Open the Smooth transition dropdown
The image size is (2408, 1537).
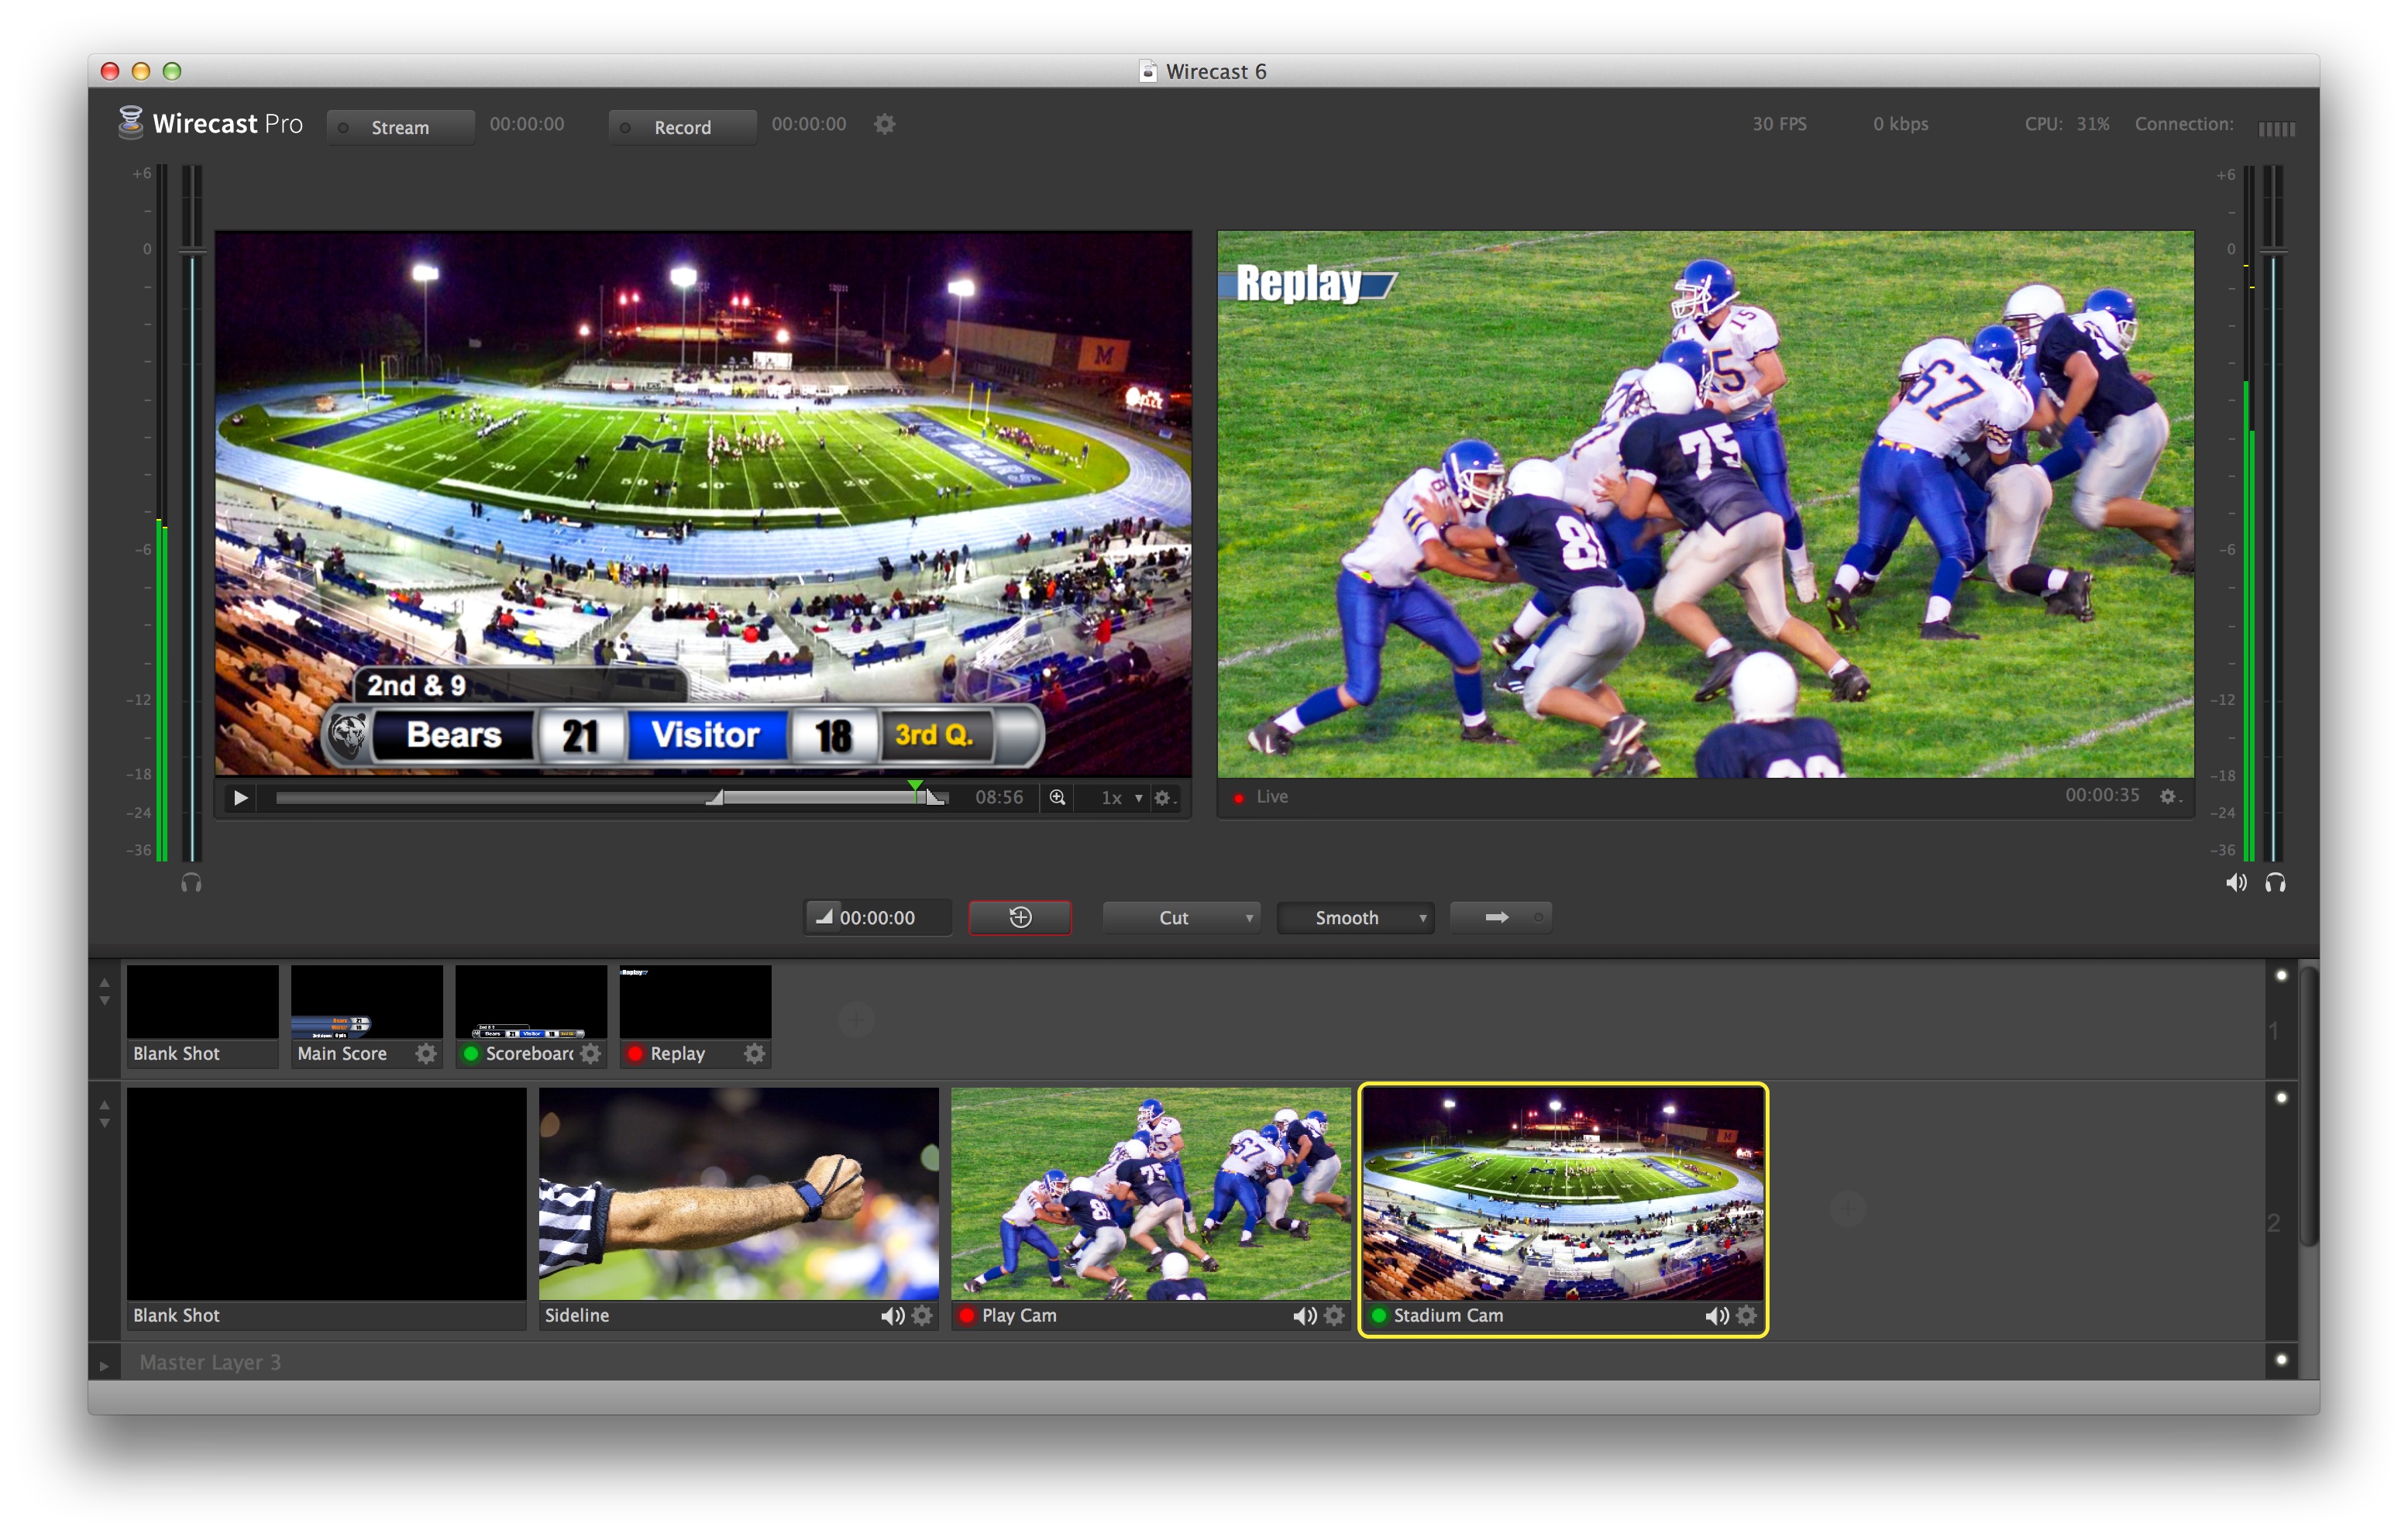(x=1355, y=917)
